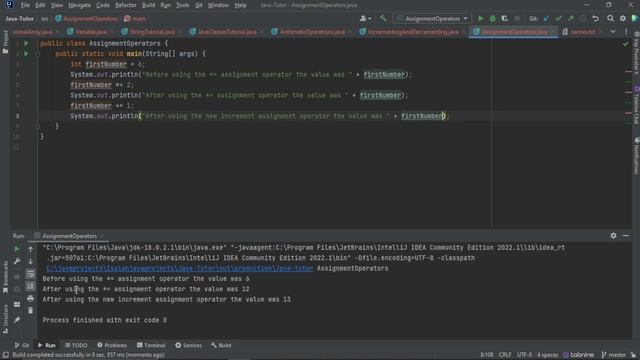Follow the classpath link in console output

coord(180,269)
